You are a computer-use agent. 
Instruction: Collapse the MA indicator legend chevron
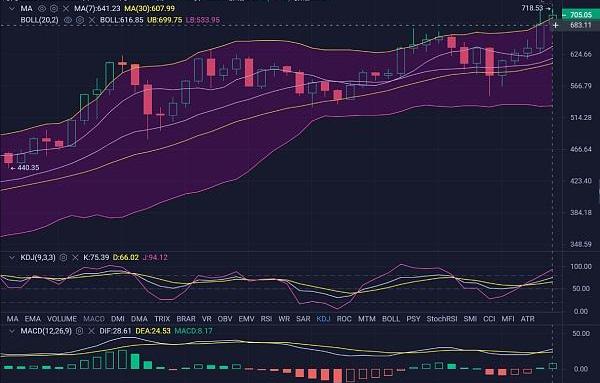(12, 8)
